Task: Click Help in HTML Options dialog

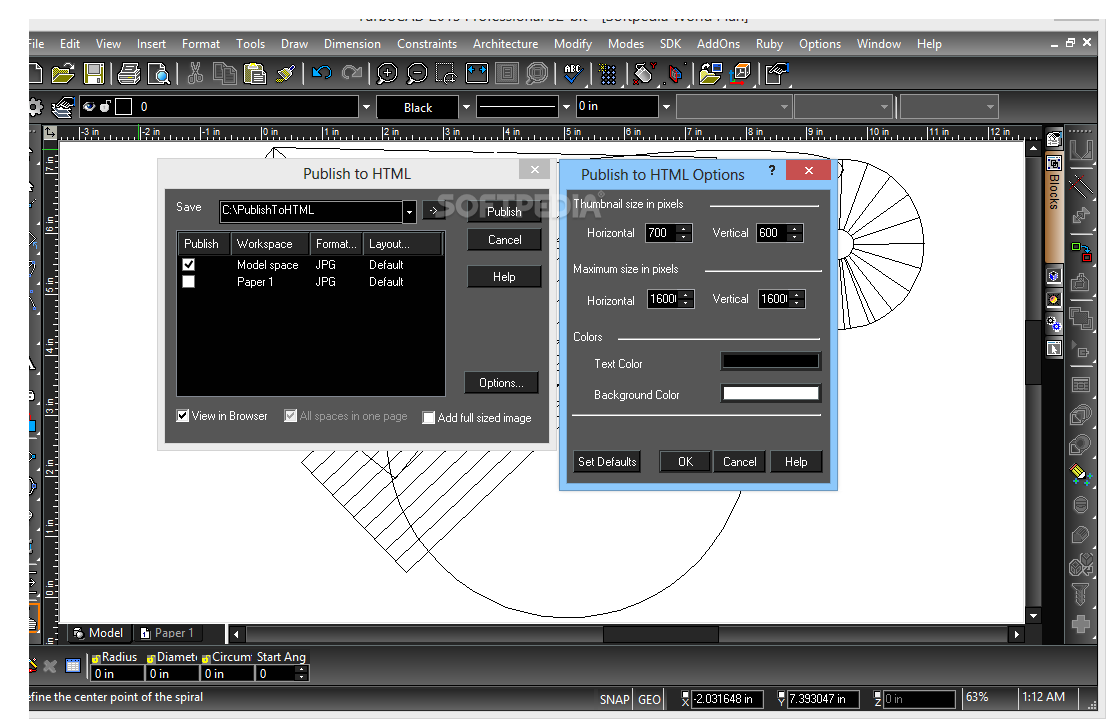Action: click(796, 461)
